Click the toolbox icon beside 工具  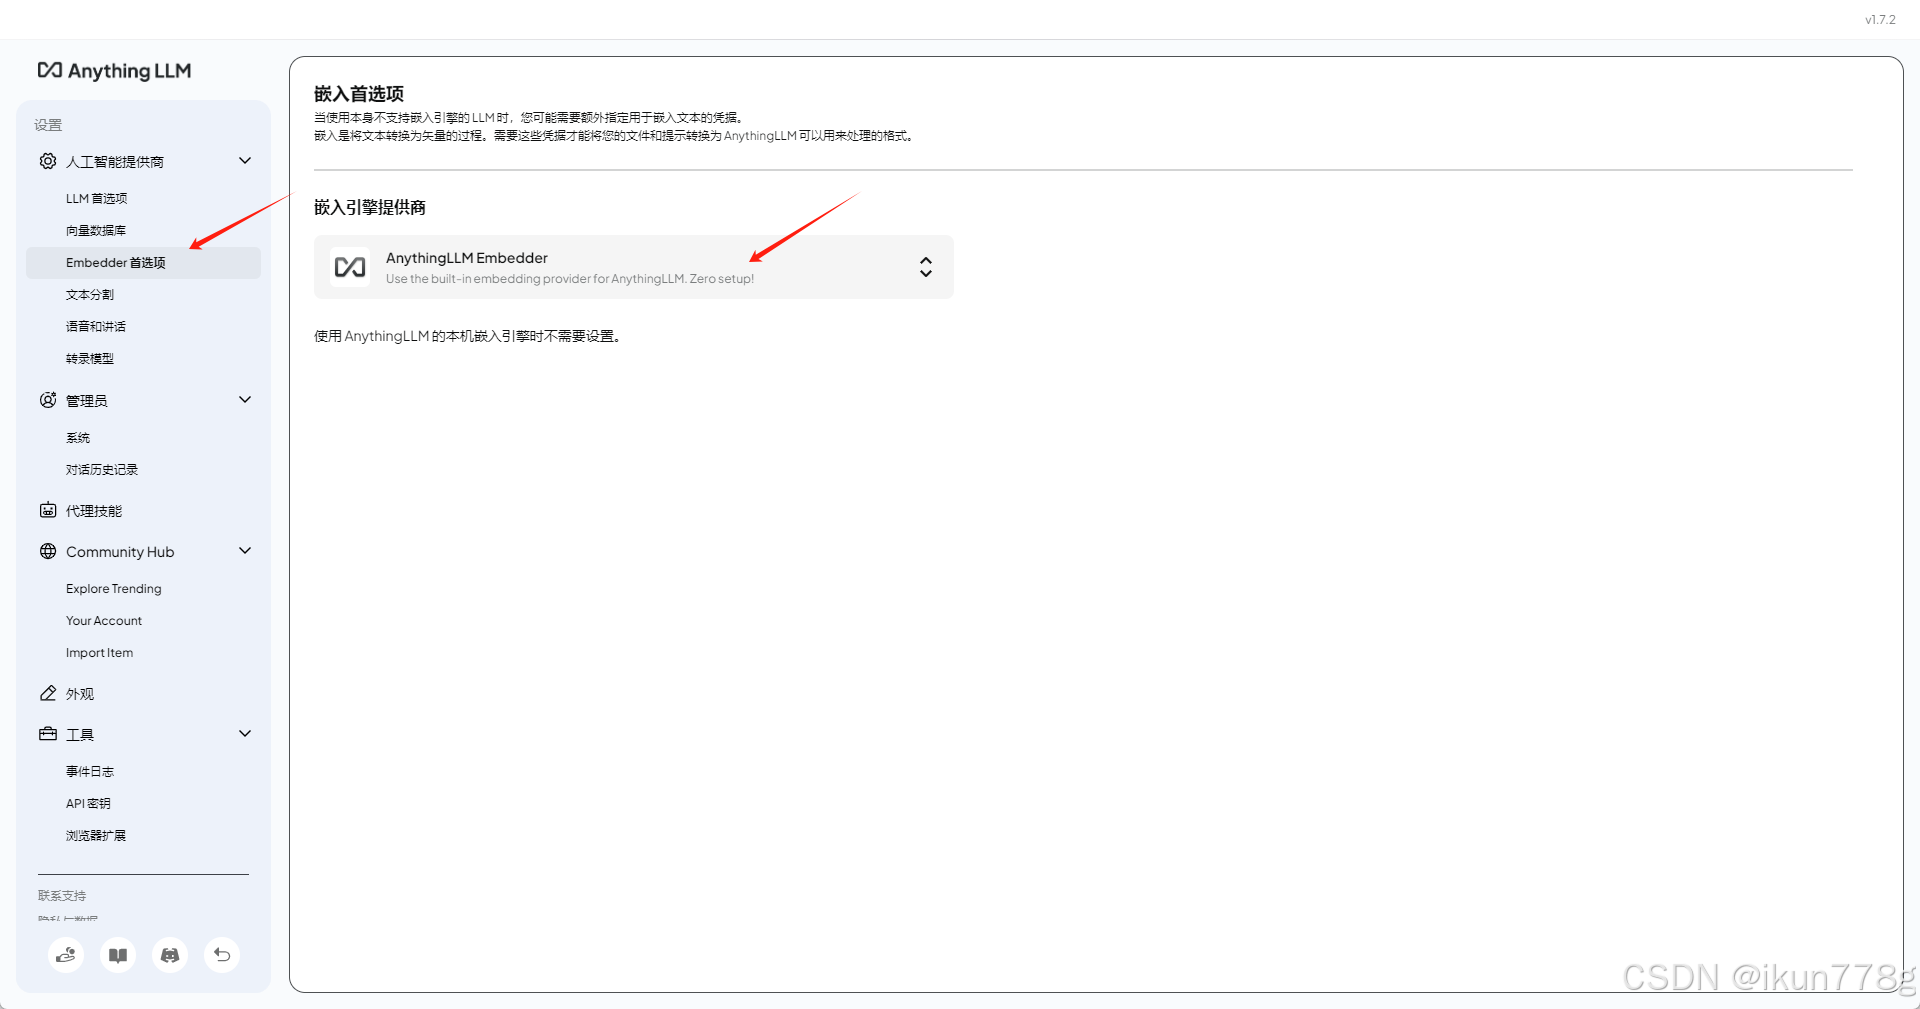[48, 734]
